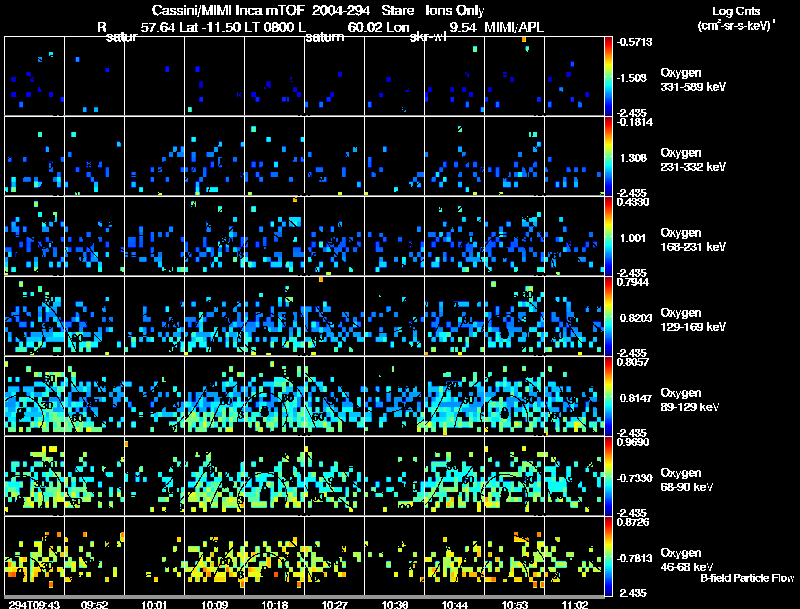Click the color bar beside Oxygen 68-90 keV
Image resolution: width=800 pixels, height=609 pixels.
608,476
